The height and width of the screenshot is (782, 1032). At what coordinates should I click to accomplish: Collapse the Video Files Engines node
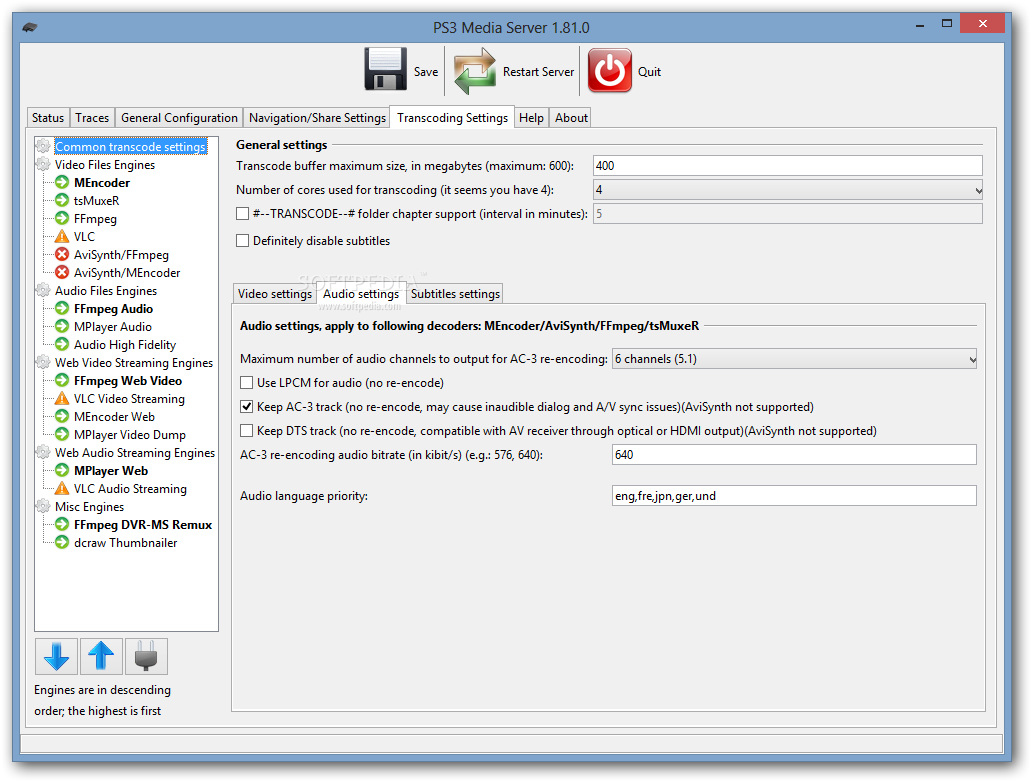point(43,164)
